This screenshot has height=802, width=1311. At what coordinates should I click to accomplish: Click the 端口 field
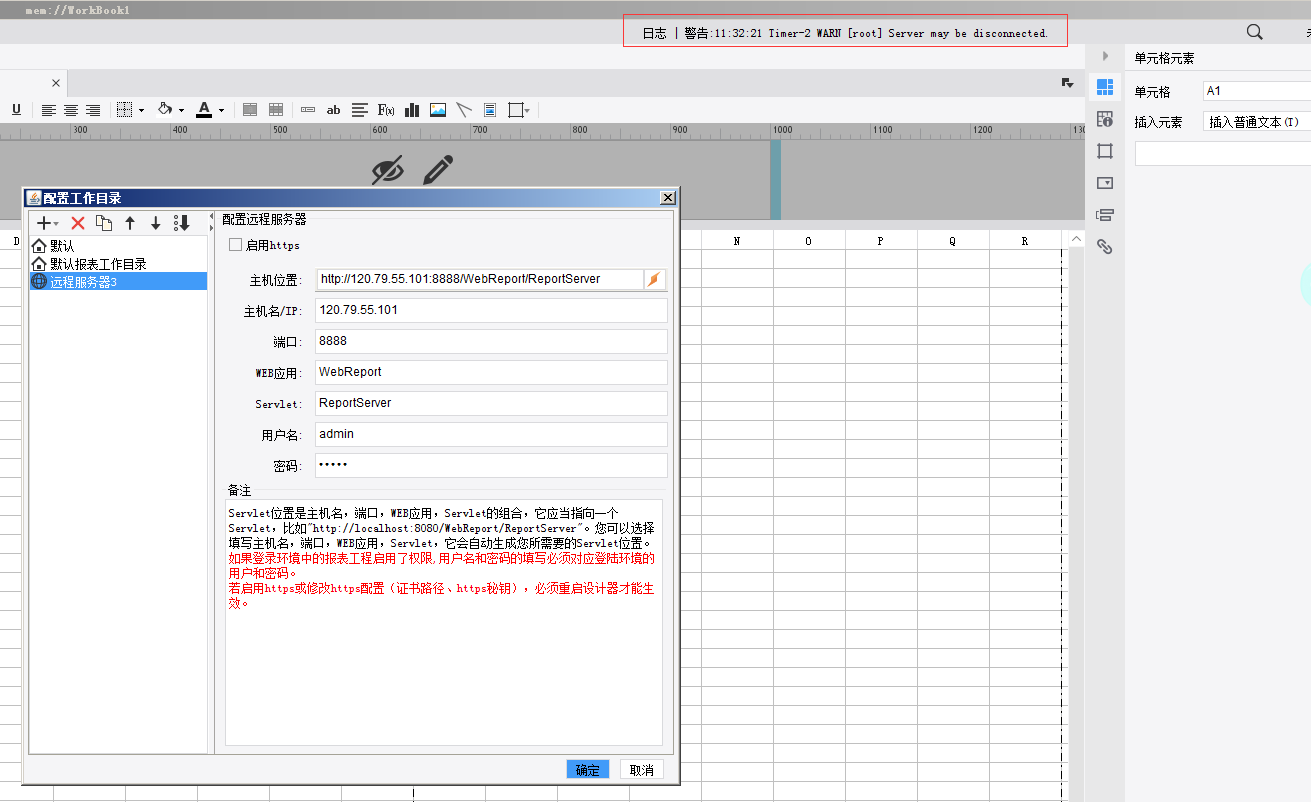point(491,341)
